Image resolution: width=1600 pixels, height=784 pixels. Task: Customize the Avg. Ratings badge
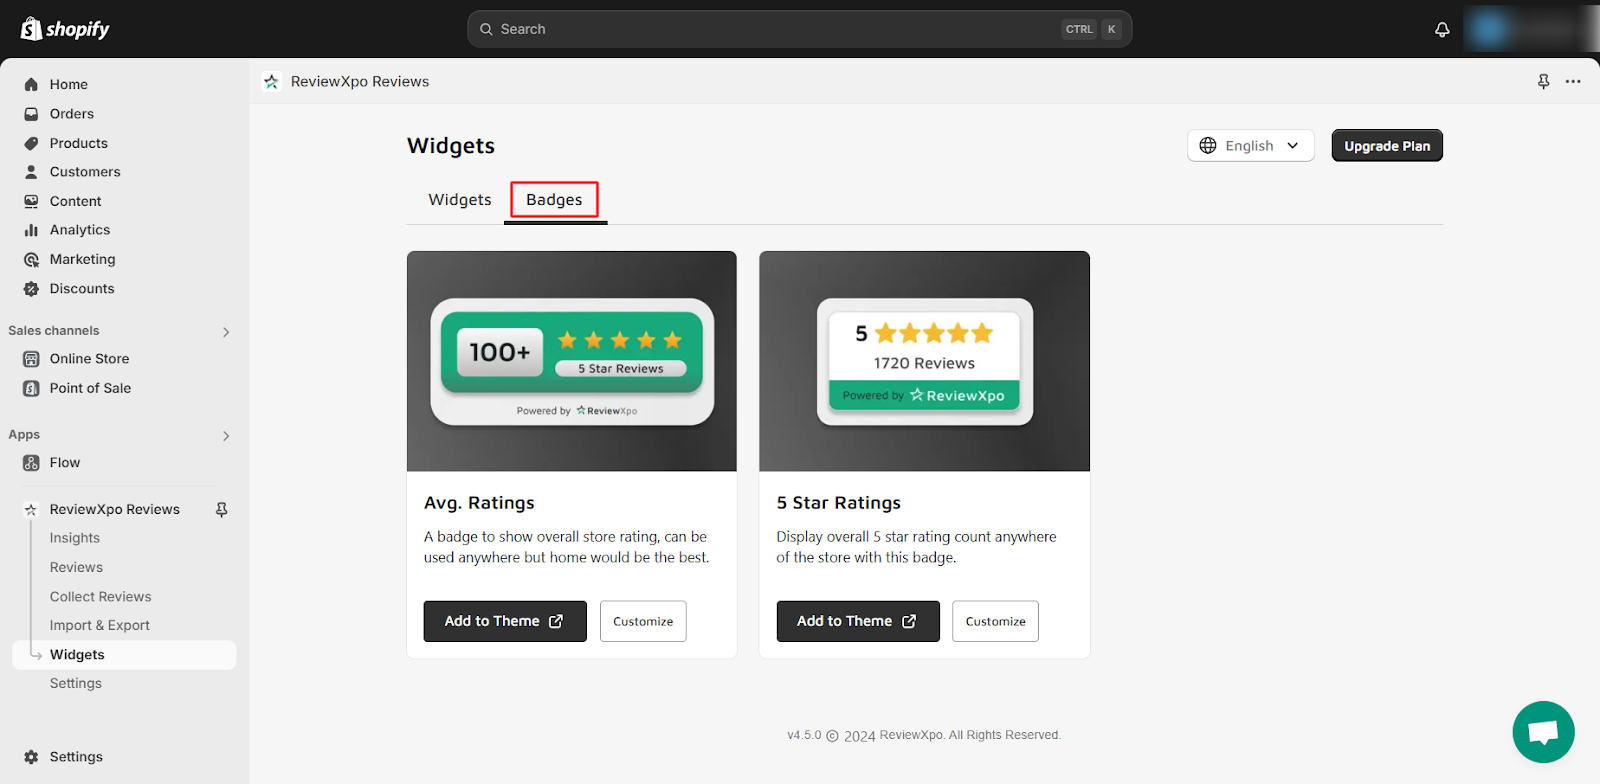(643, 621)
